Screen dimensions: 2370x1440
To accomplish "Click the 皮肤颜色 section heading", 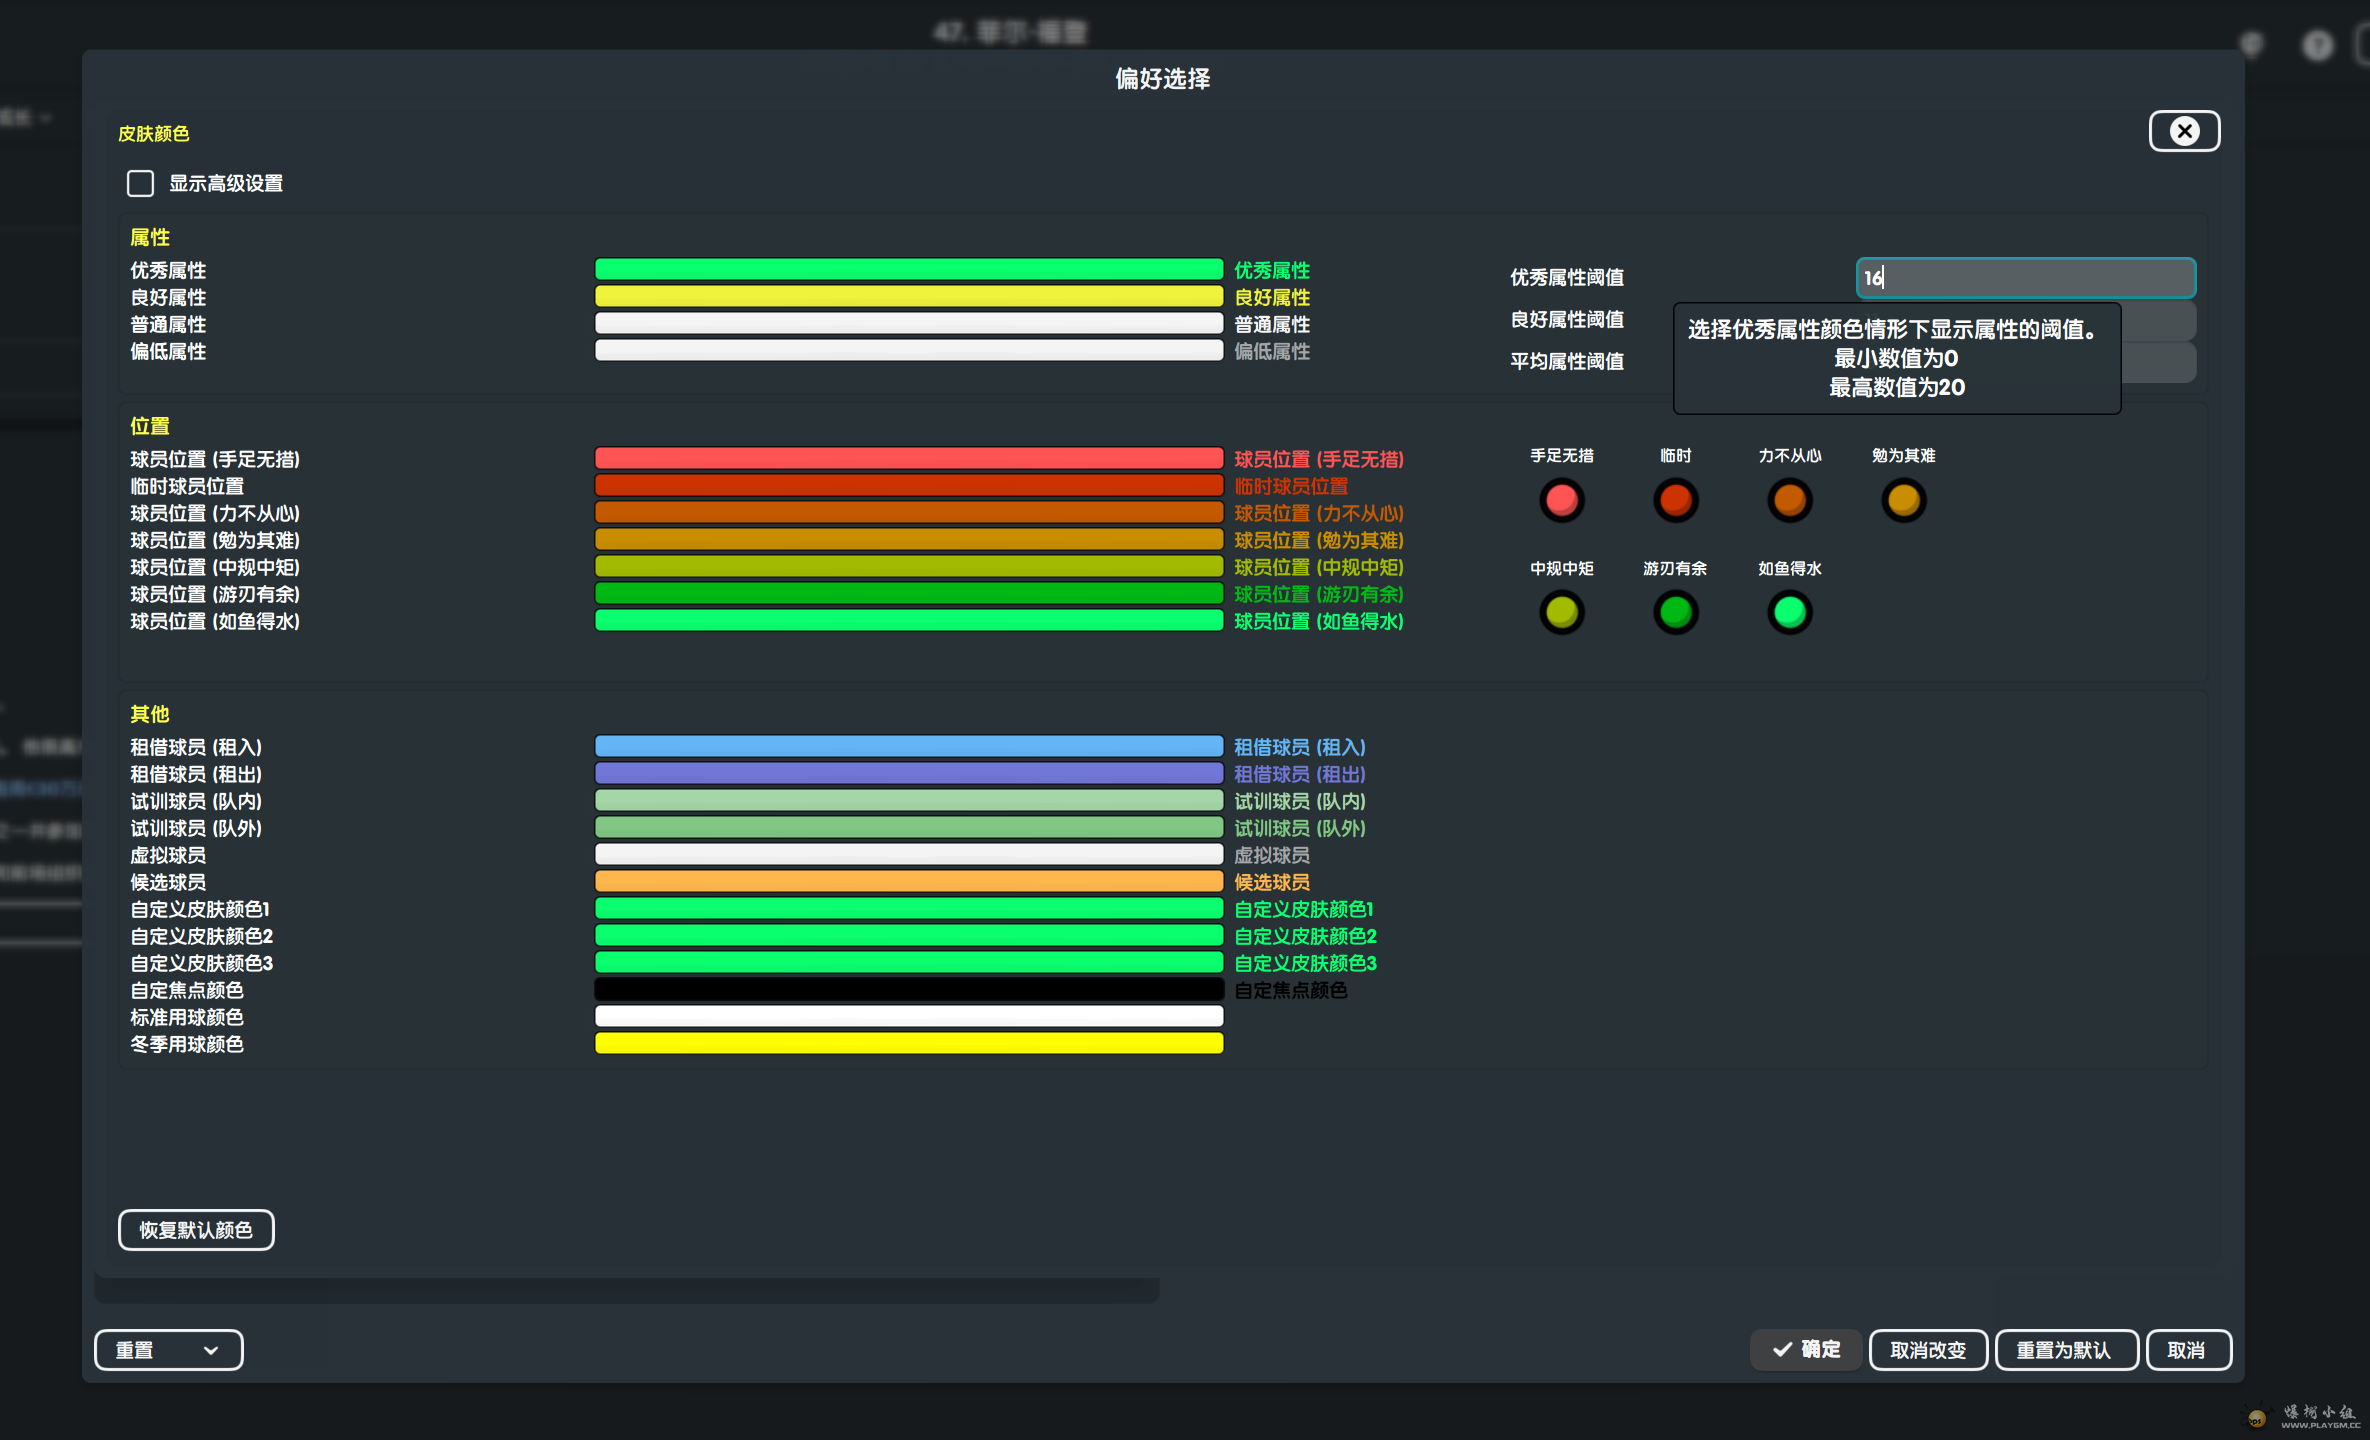I will coord(153,134).
